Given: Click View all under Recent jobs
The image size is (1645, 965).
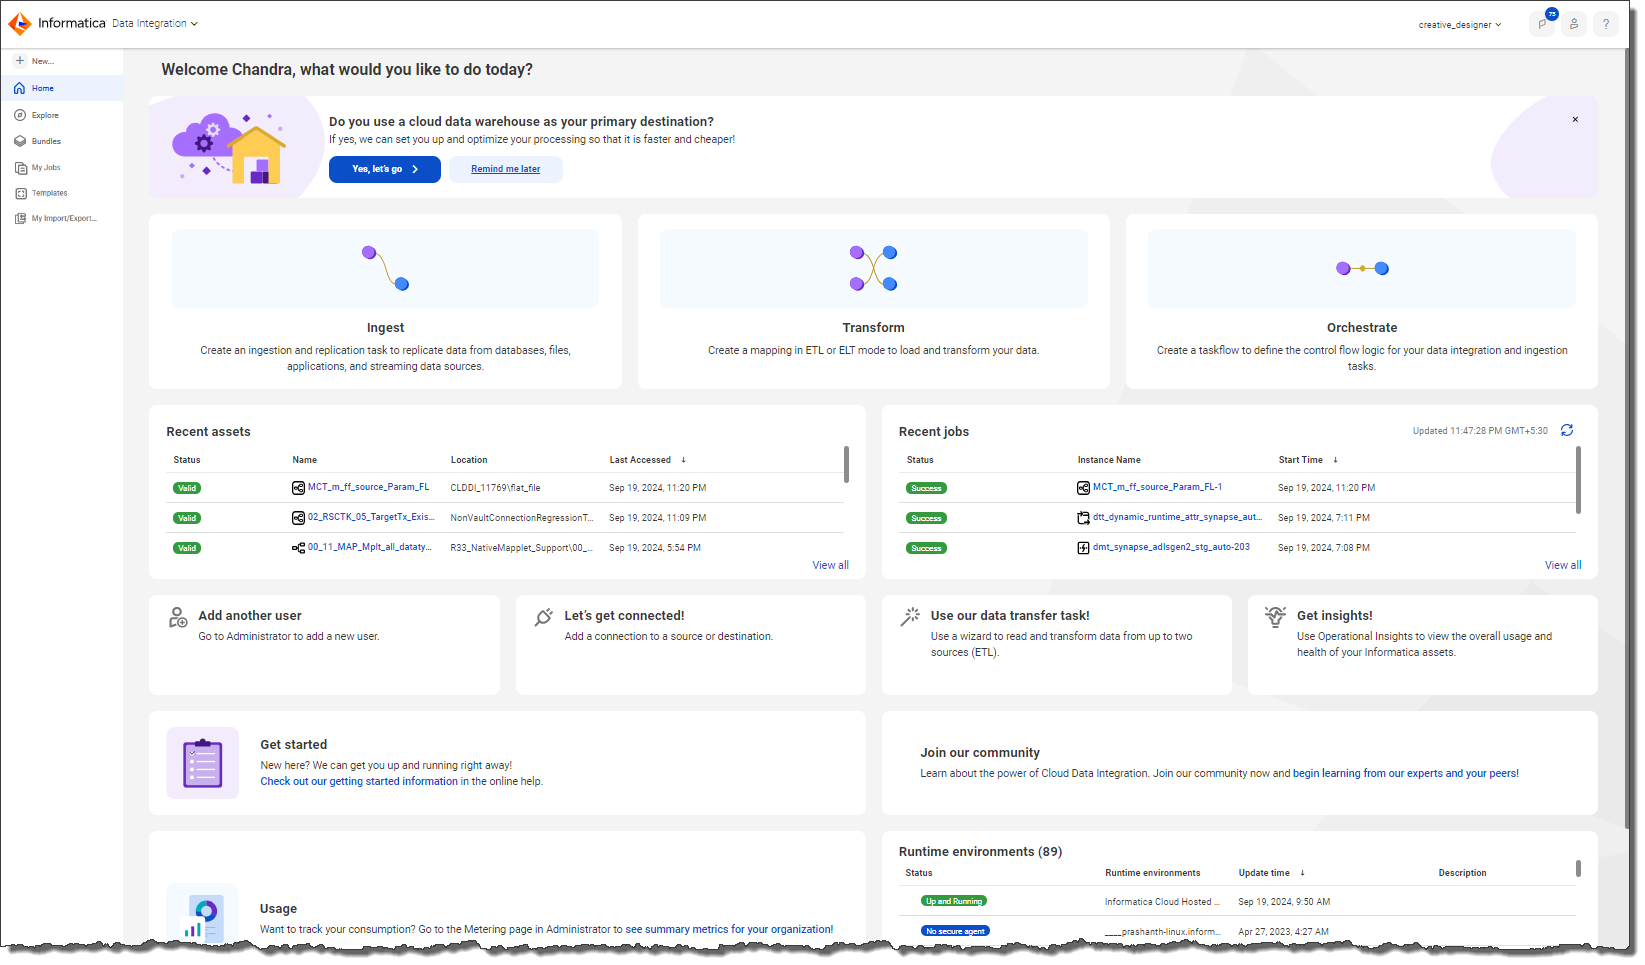Looking at the screenshot, I should coord(1563,565).
